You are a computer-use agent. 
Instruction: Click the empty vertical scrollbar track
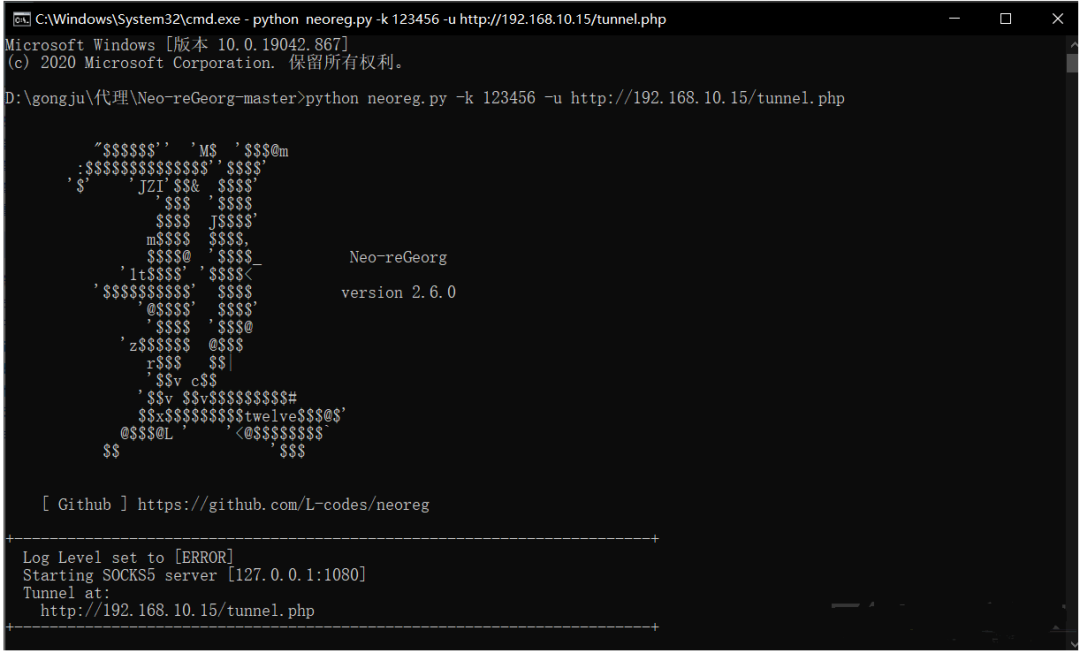[x=1071, y=350]
